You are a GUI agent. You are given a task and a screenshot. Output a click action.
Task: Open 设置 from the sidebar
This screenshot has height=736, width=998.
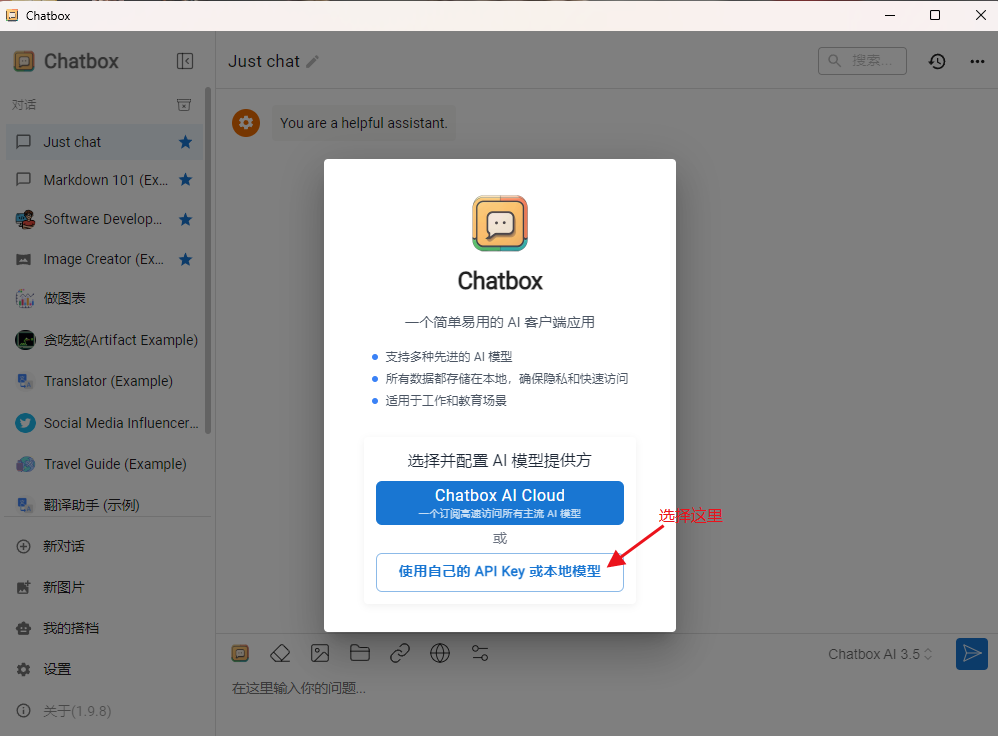55,669
